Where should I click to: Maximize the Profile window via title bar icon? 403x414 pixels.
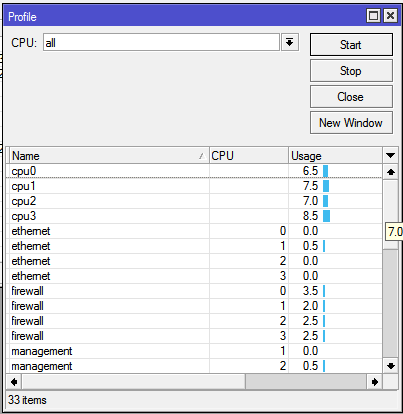point(373,16)
